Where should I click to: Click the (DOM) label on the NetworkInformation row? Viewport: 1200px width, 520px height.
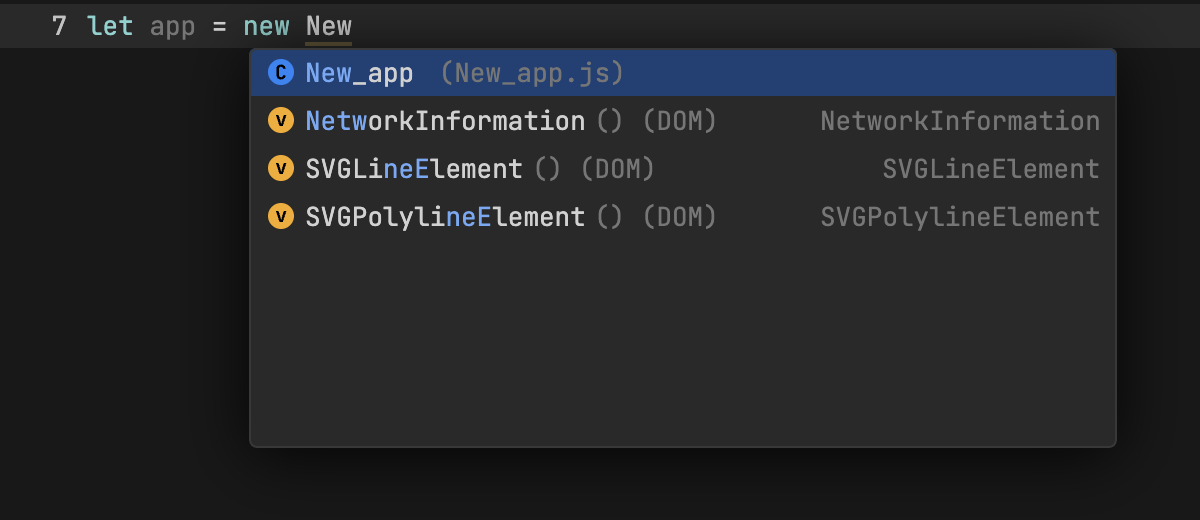click(x=679, y=121)
